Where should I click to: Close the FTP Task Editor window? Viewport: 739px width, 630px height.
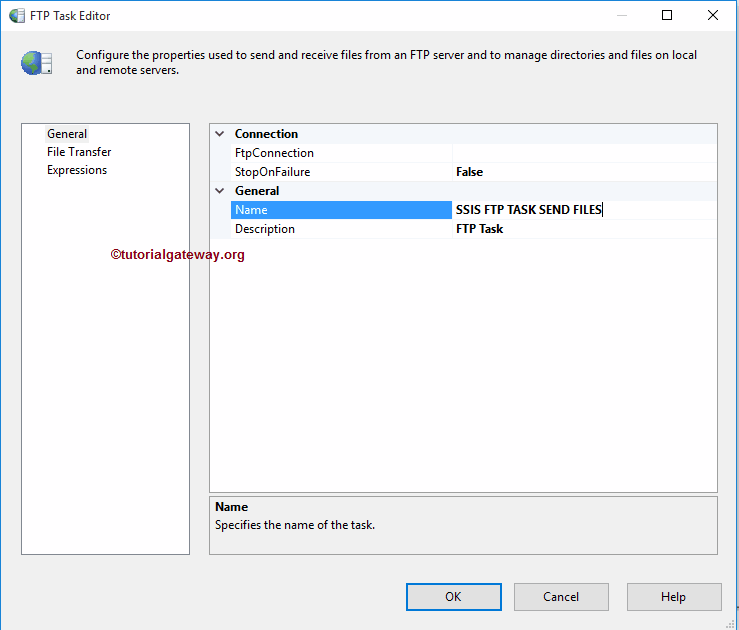(713, 15)
